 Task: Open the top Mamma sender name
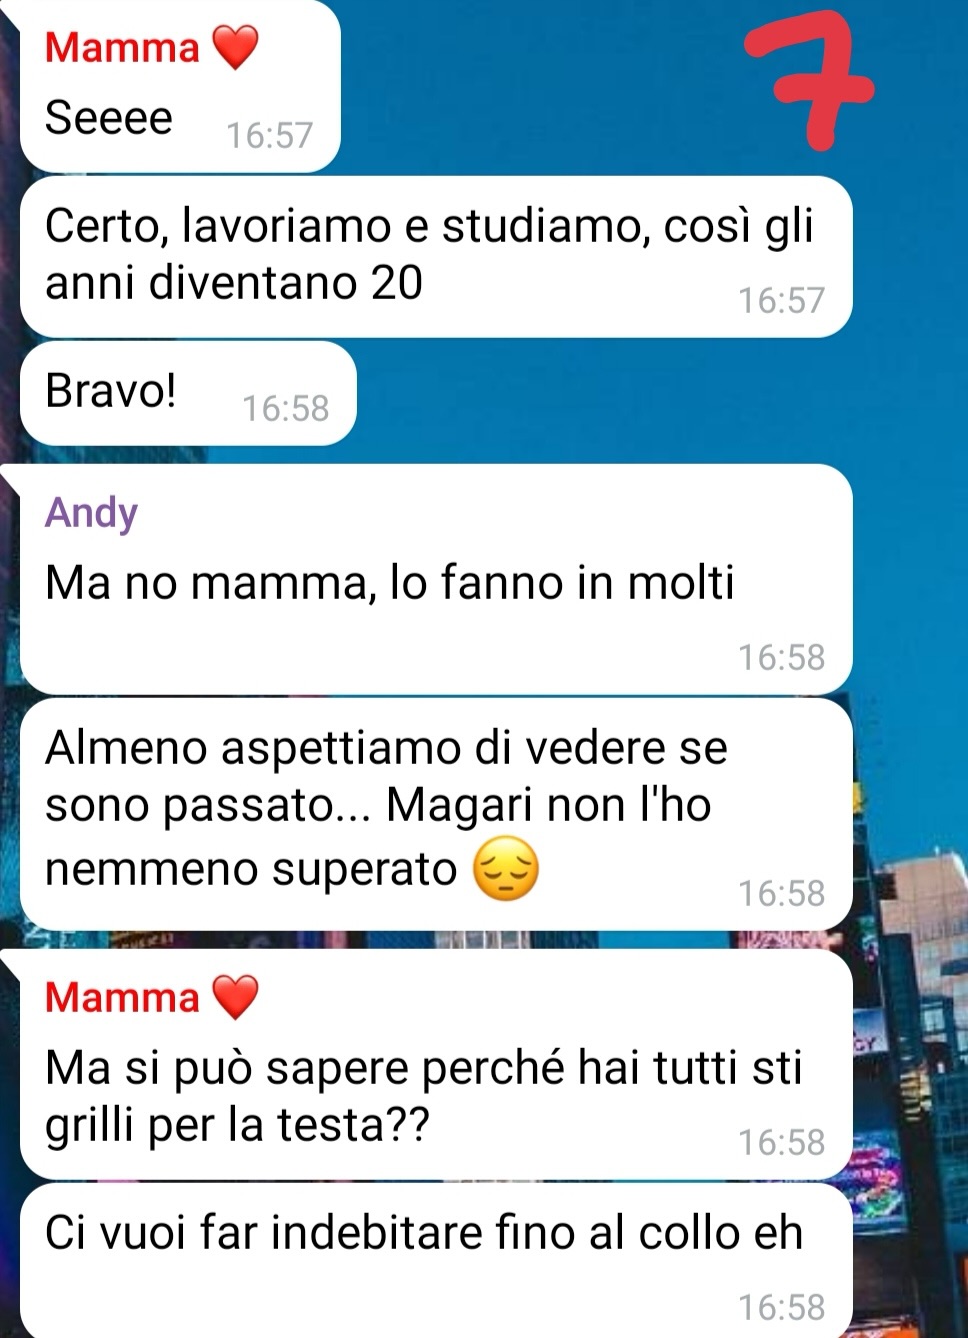pyautogui.click(x=122, y=47)
